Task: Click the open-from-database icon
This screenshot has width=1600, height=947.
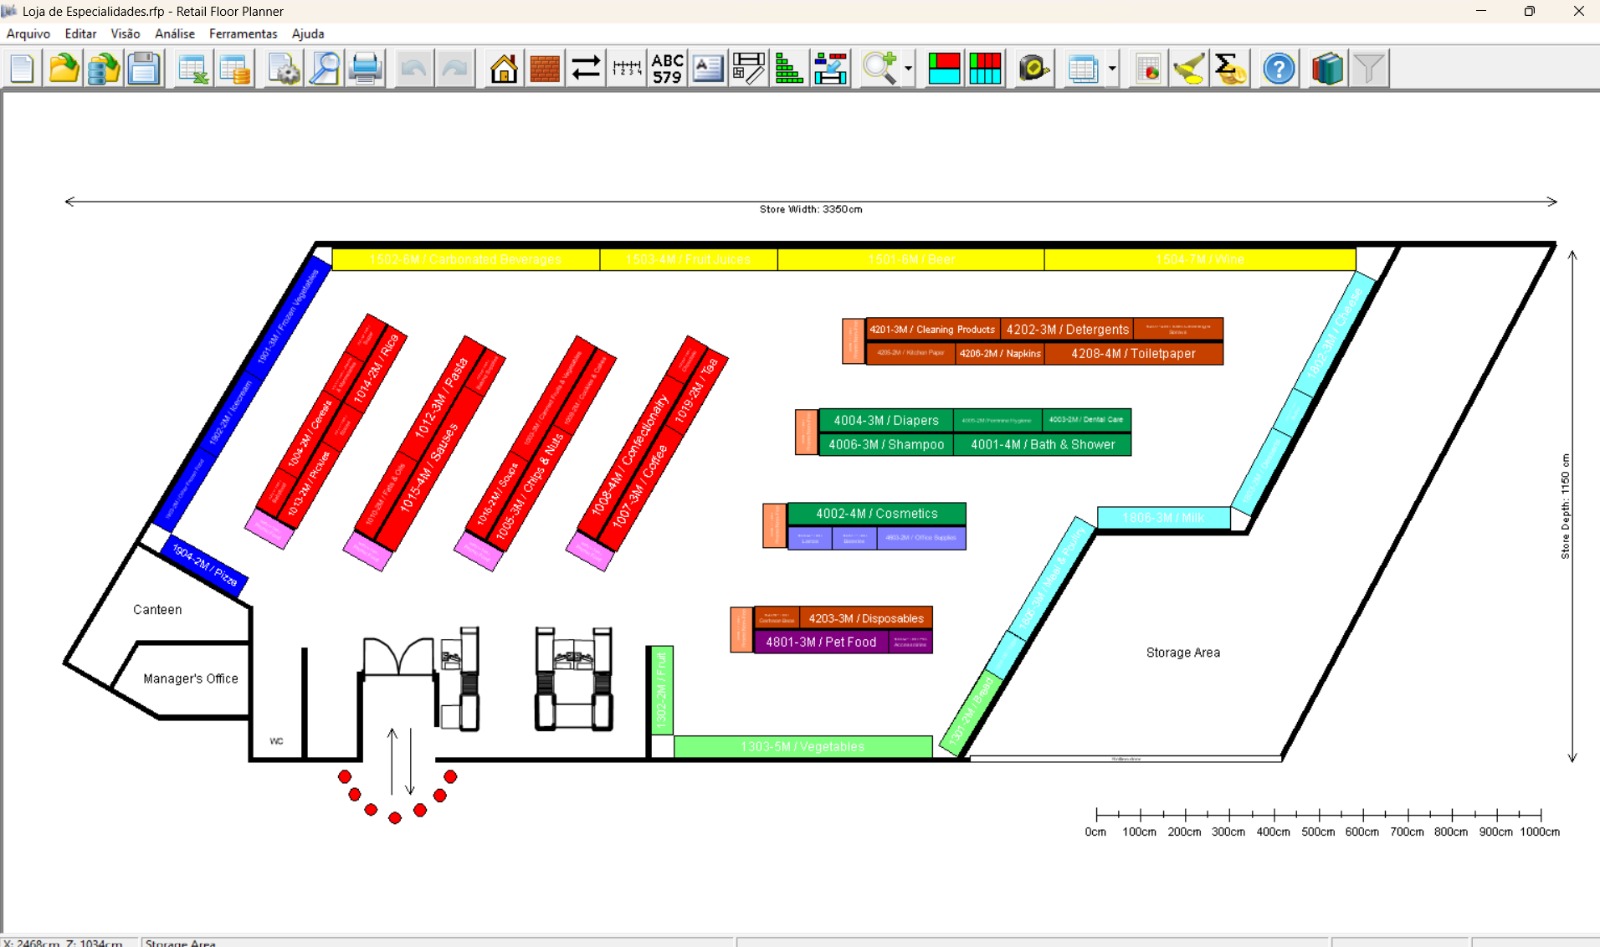Action: pos(103,69)
